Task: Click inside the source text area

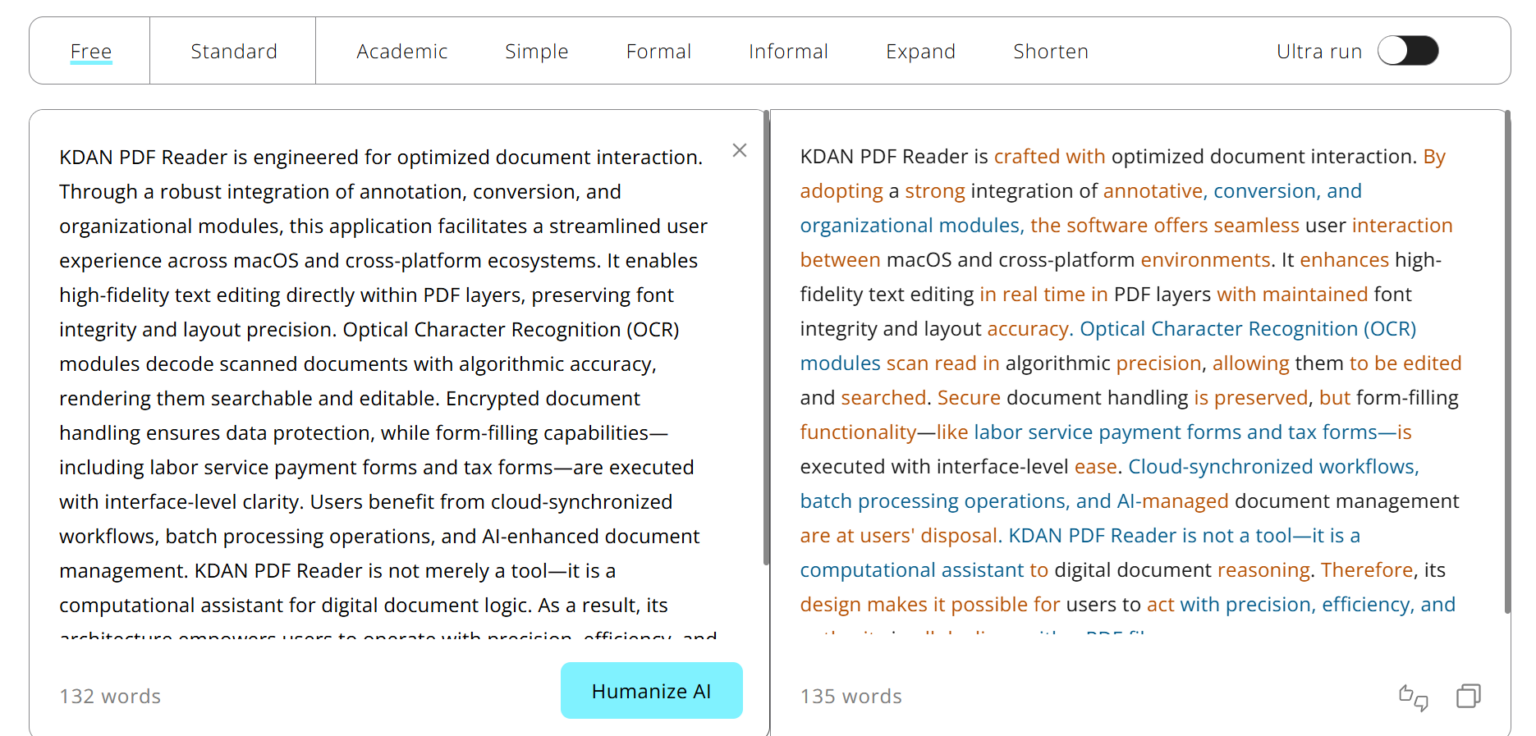Action: coord(380,380)
